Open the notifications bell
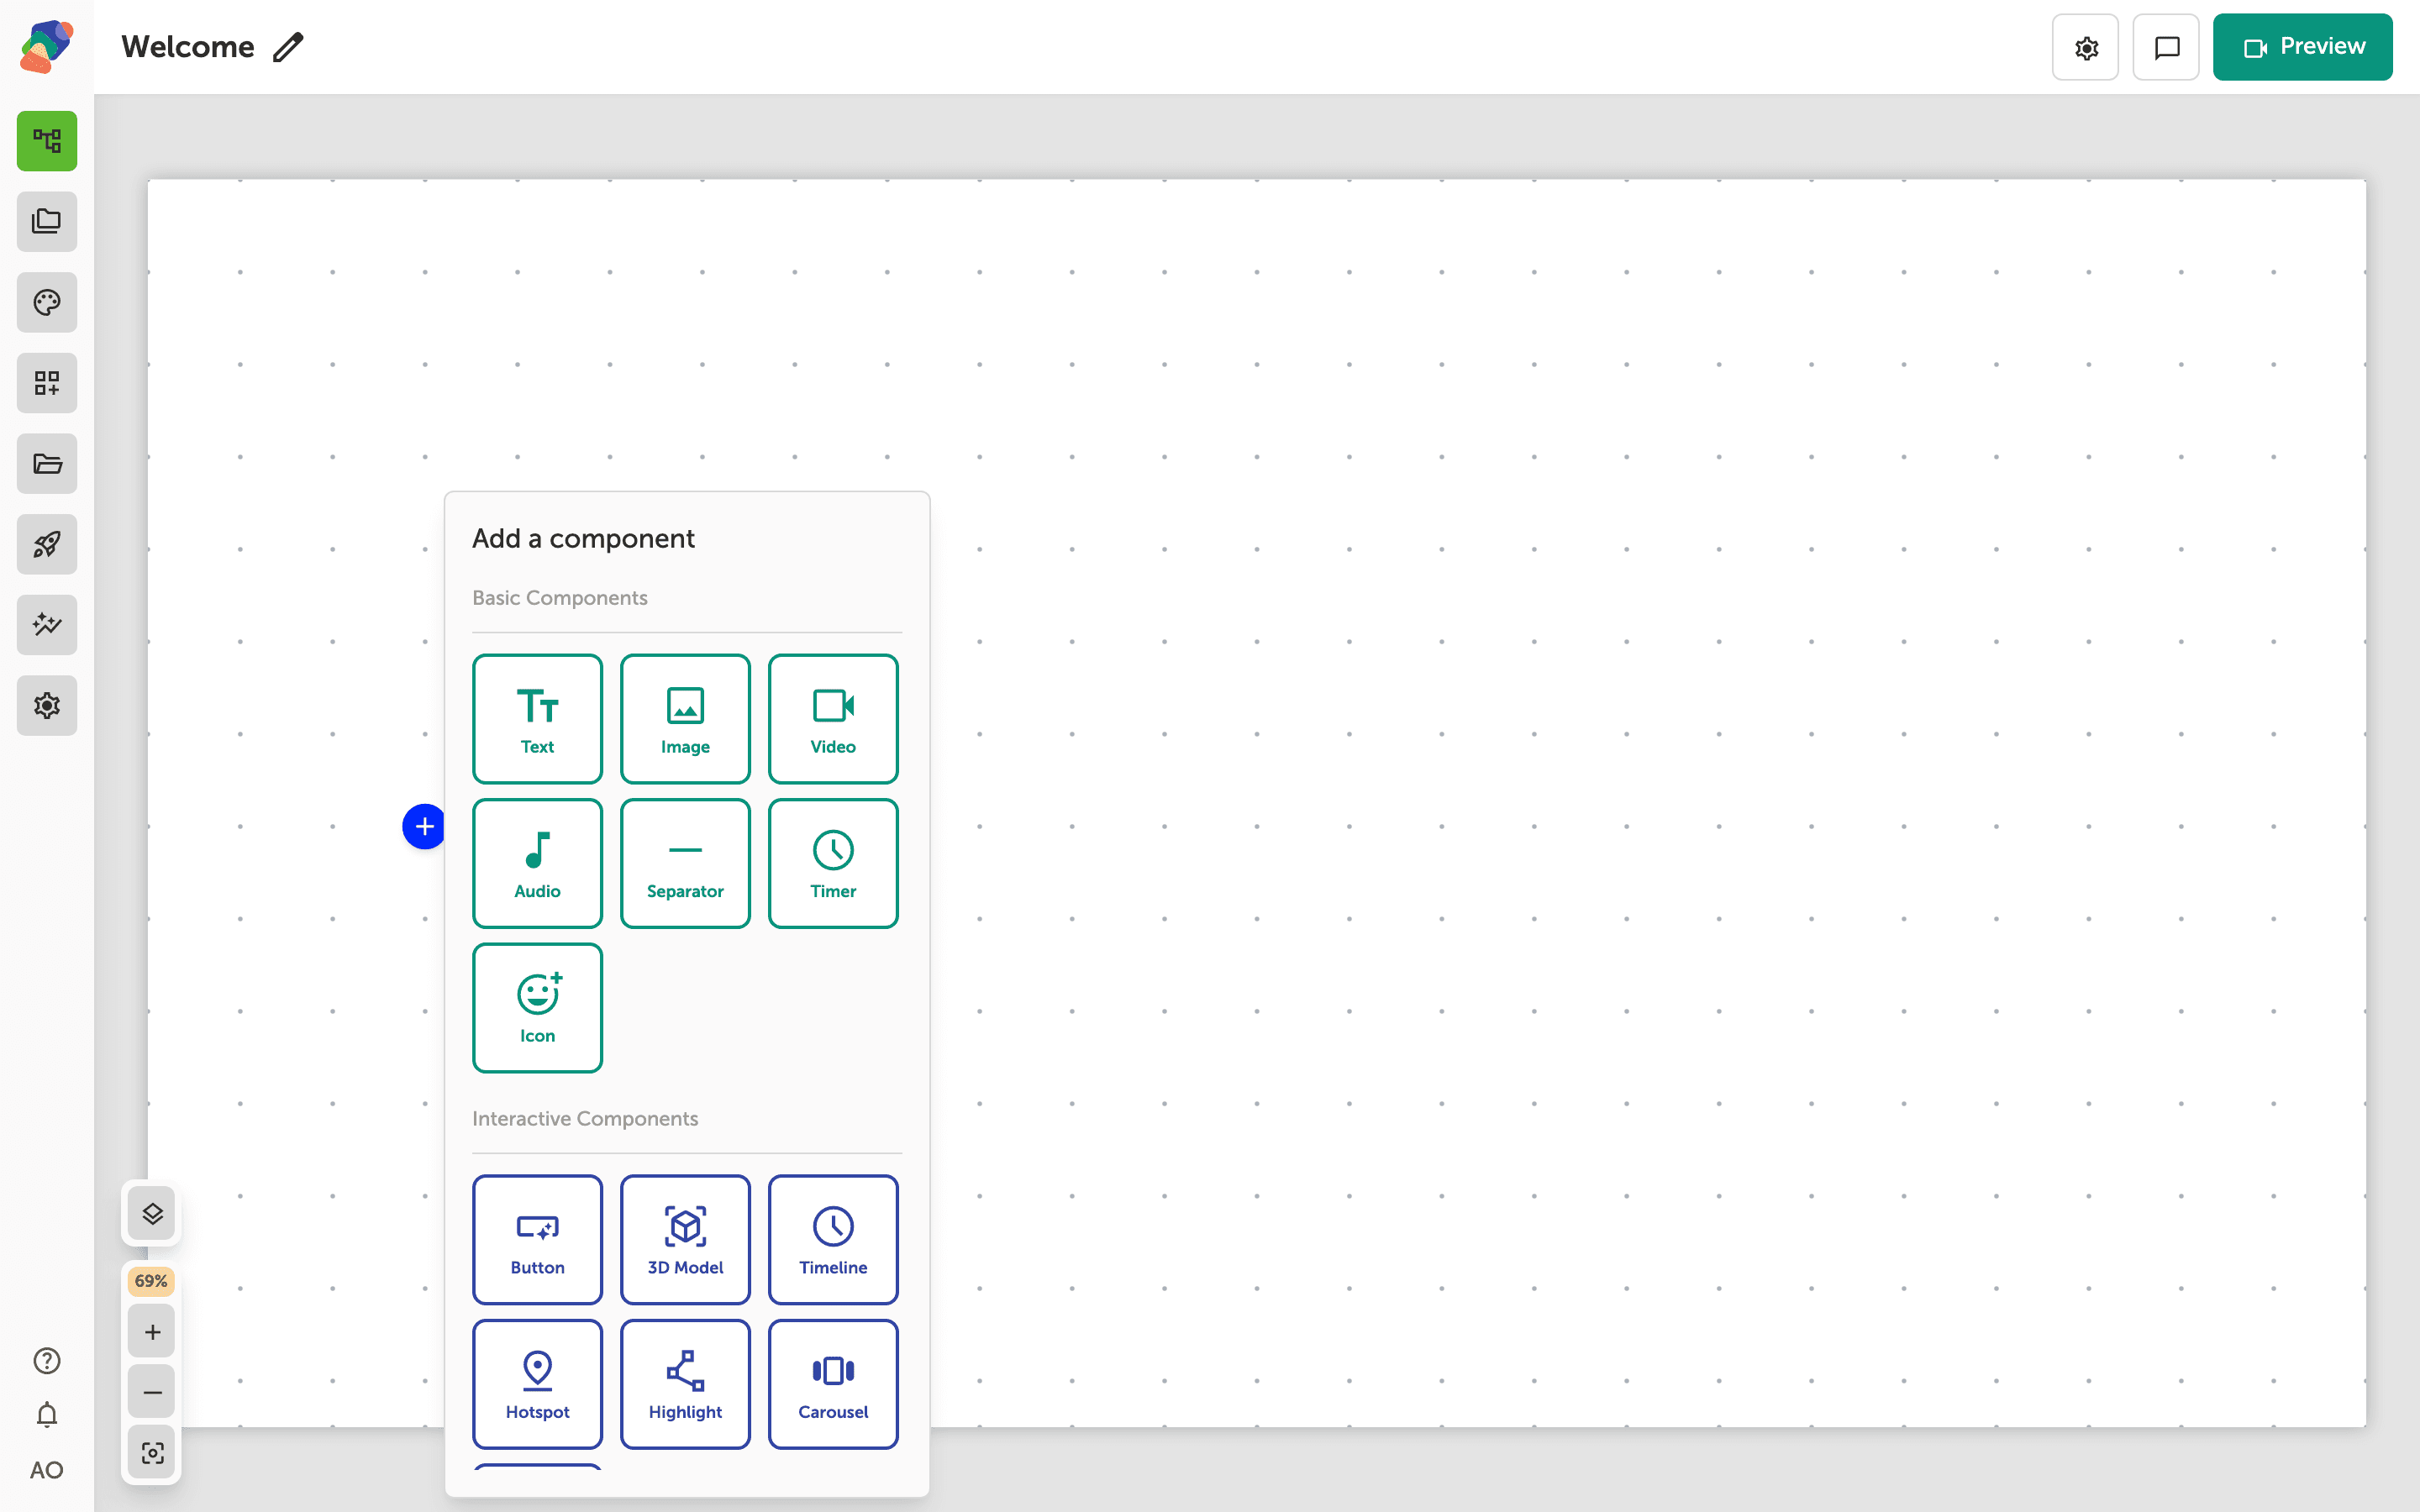 pyautogui.click(x=47, y=1415)
